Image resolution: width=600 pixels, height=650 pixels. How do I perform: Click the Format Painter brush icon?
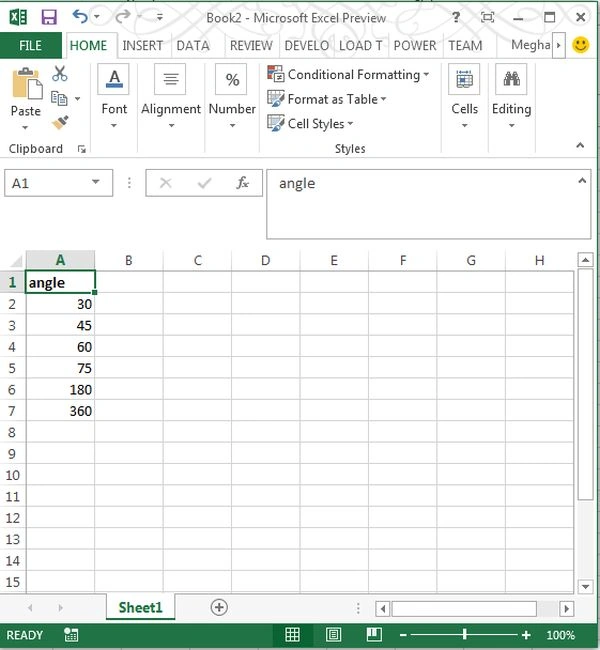point(61,123)
